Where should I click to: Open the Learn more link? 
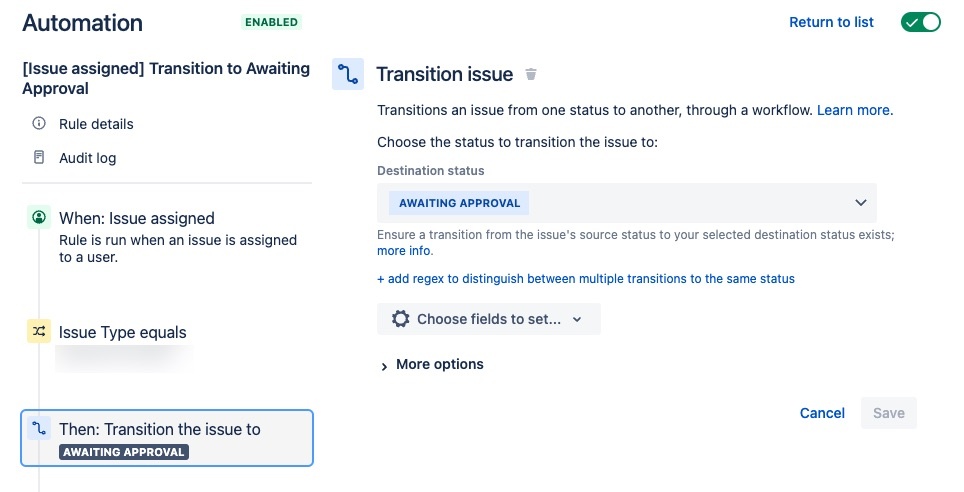tap(853, 110)
